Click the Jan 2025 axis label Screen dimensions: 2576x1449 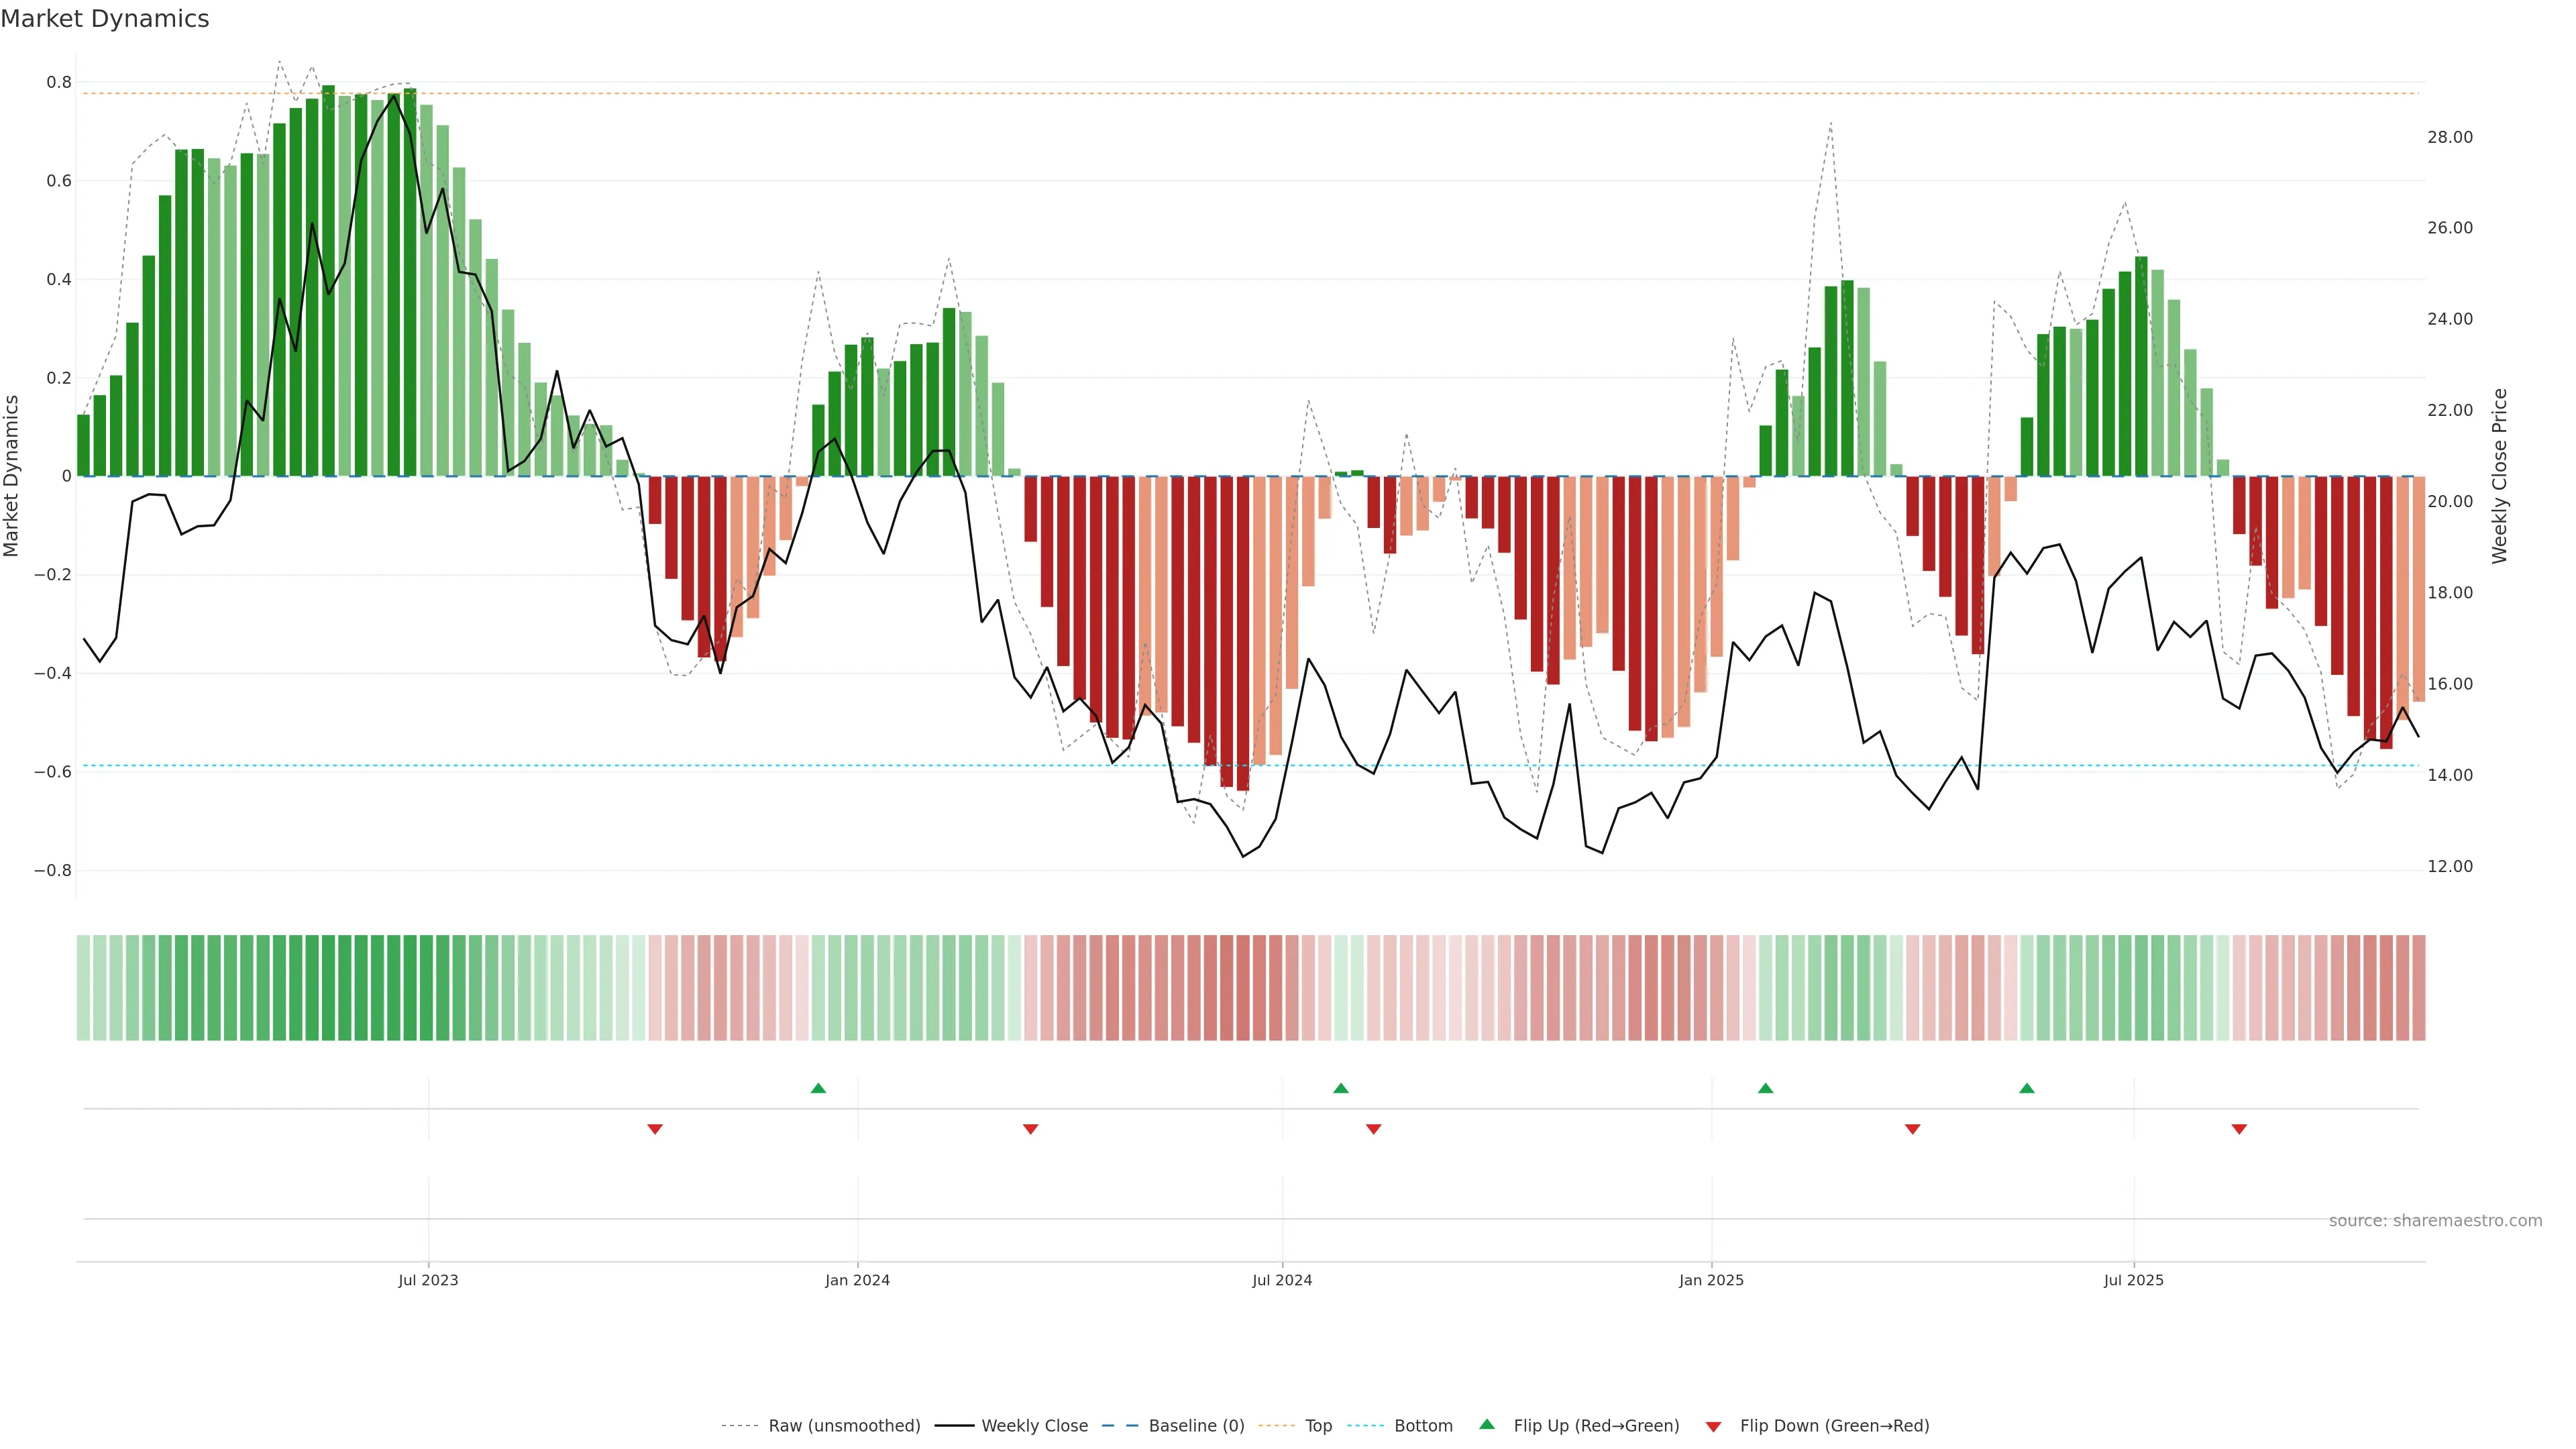click(x=1711, y=1280)
